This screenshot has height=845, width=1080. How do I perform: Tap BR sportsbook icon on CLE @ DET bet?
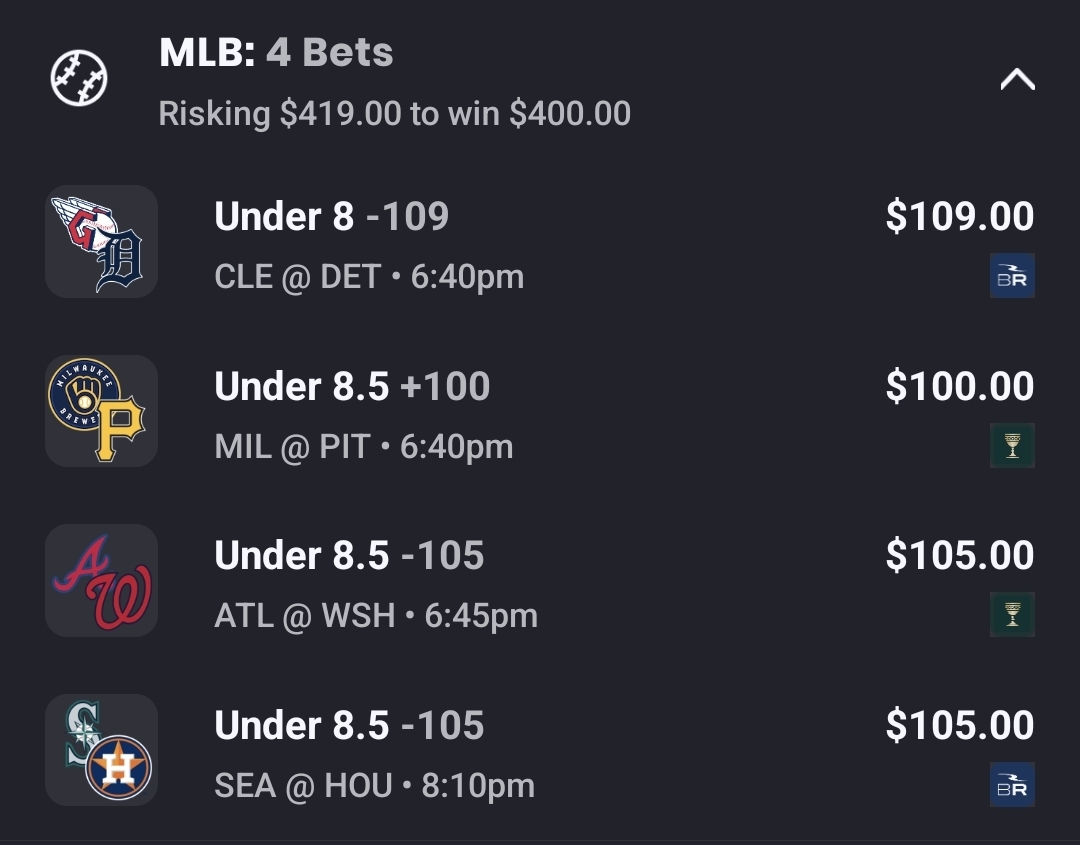point(1012,276)
